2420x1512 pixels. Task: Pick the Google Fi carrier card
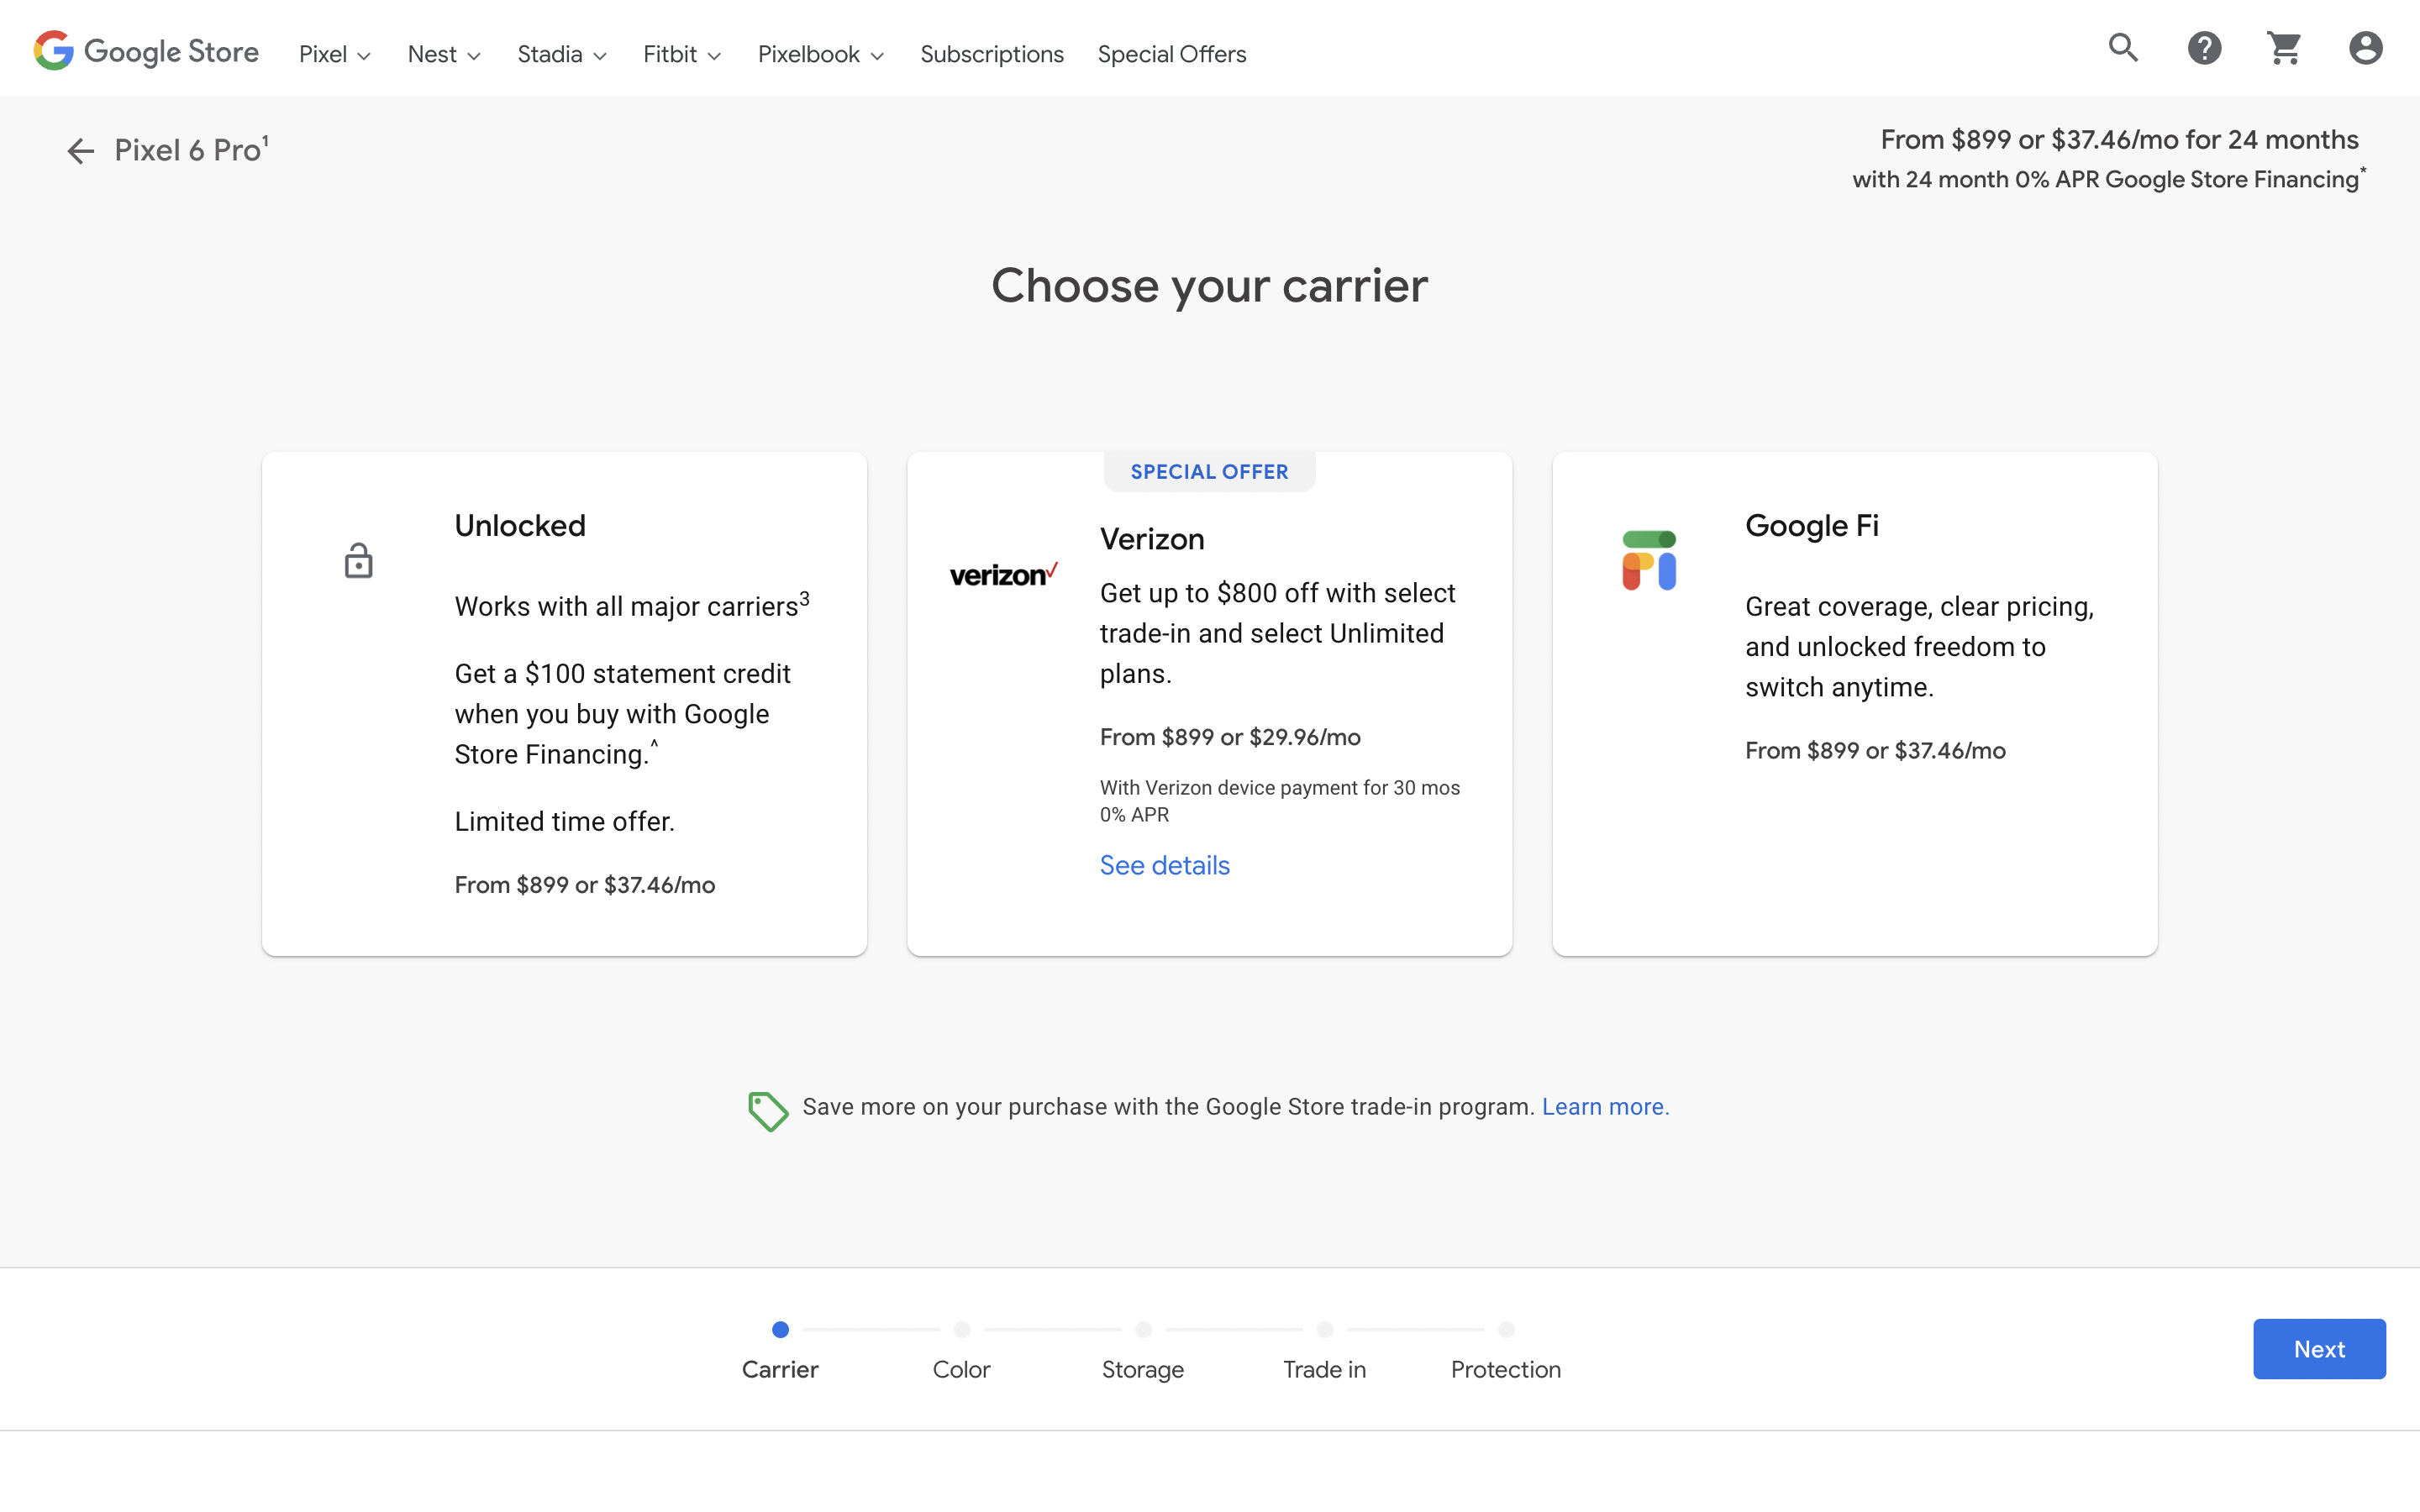click(x=1854, y=703)
